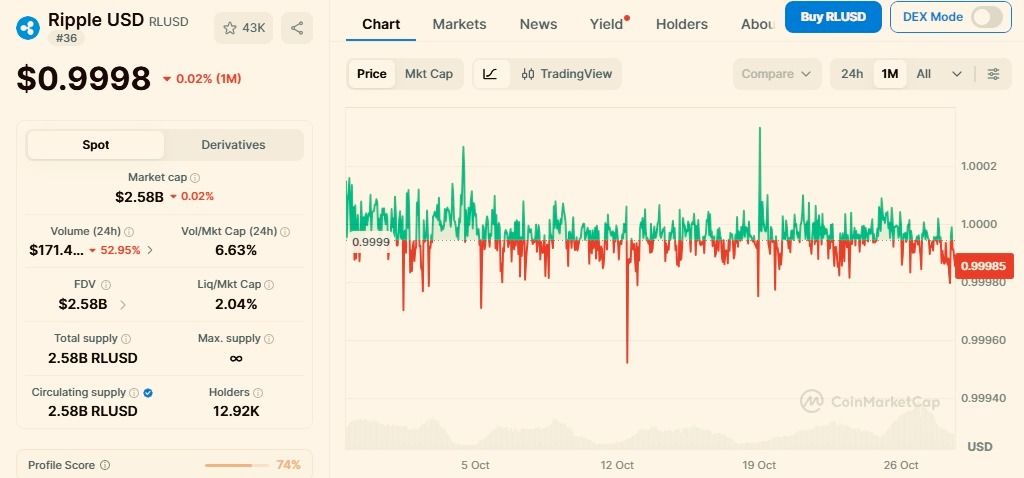The height and width of the screenshot is (478, 1024).
Task: Set the chart range to 24h
Action: (x=852, y=74)
